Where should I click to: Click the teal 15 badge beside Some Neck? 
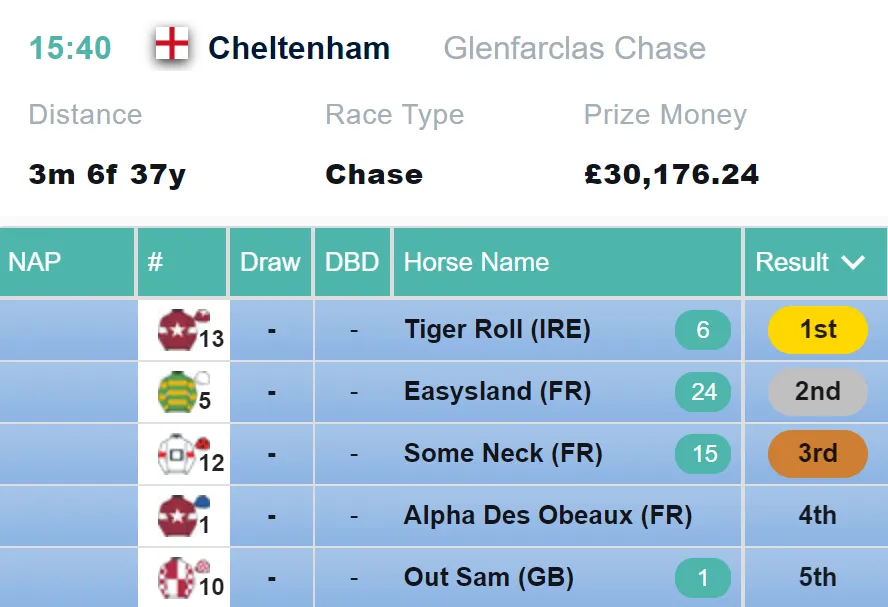pos(703,454)
